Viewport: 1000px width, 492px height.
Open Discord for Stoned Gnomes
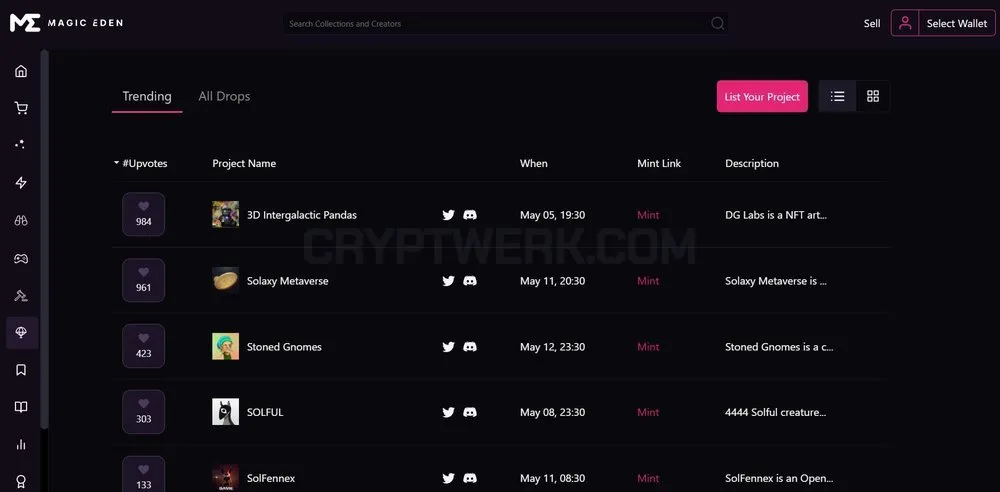coord(470,347)
